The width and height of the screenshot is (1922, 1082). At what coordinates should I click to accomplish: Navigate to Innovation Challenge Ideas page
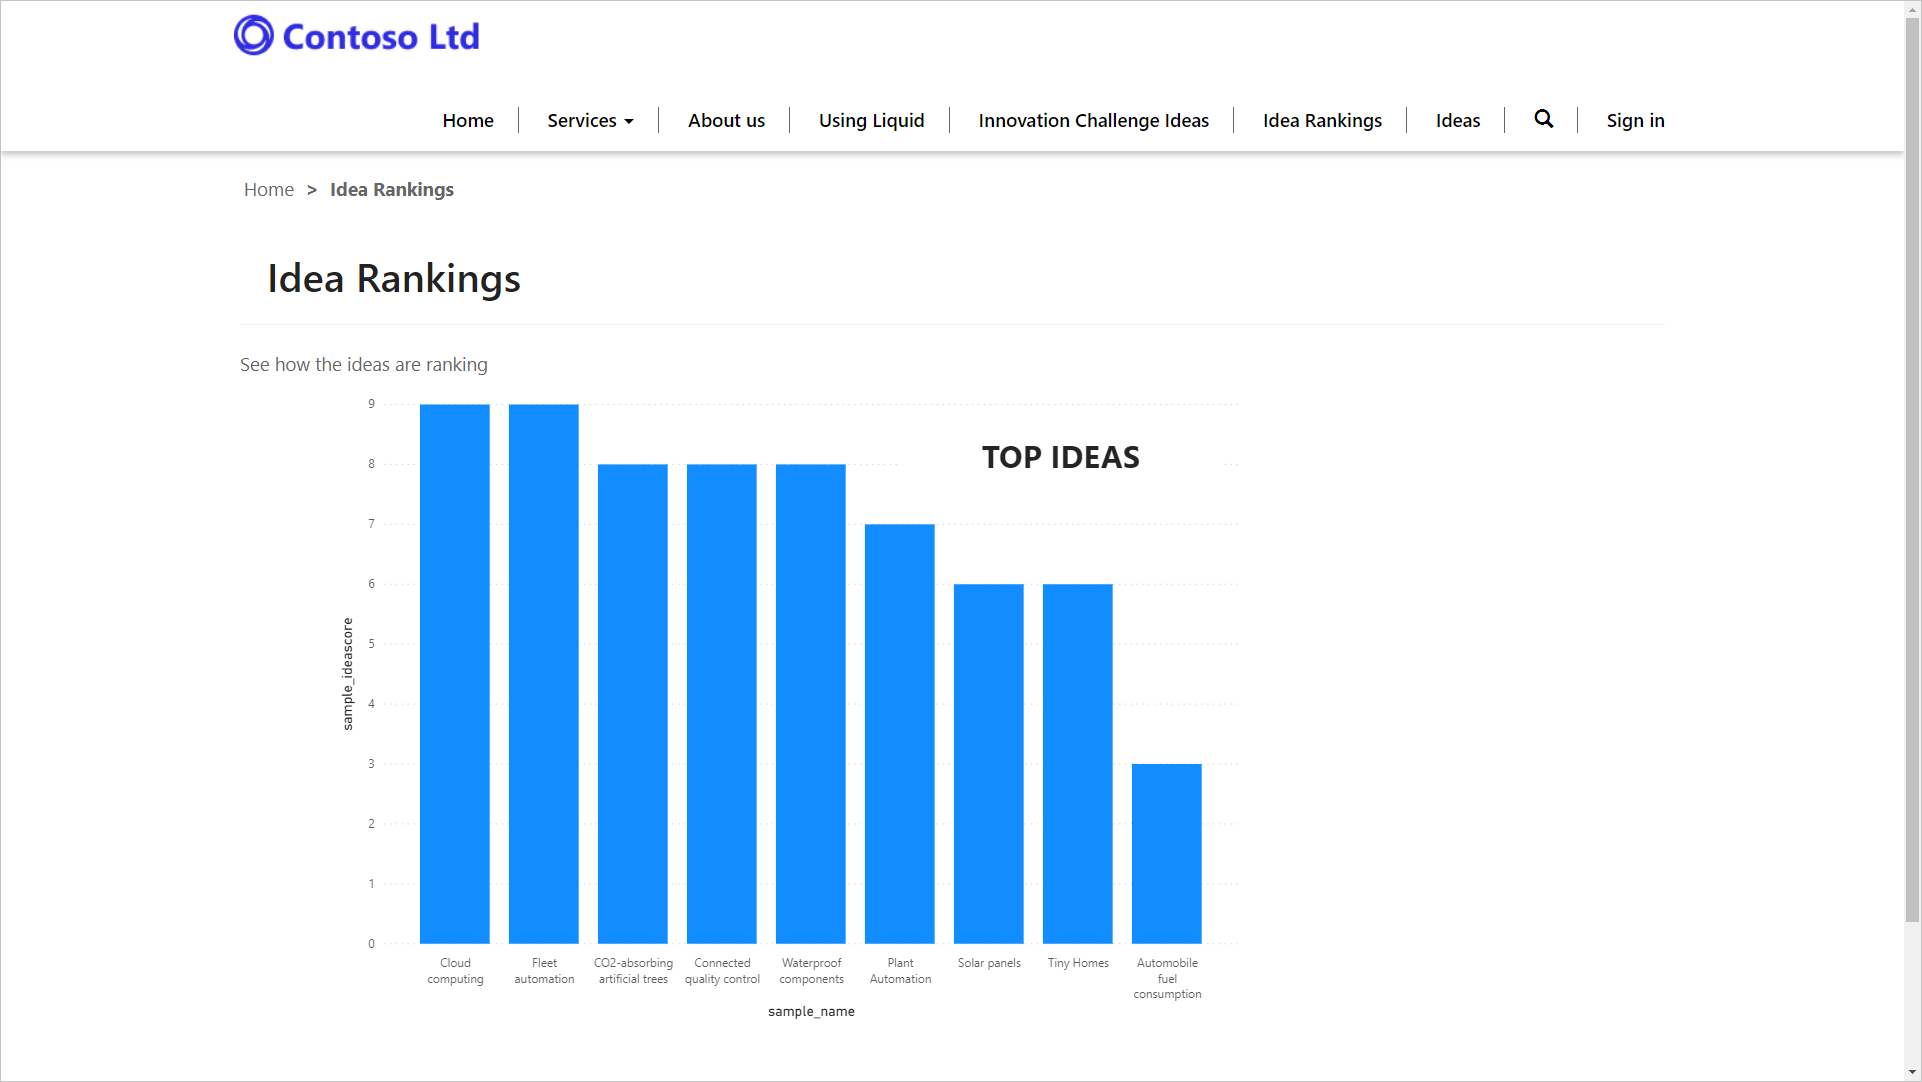(x=1093, y=120)
